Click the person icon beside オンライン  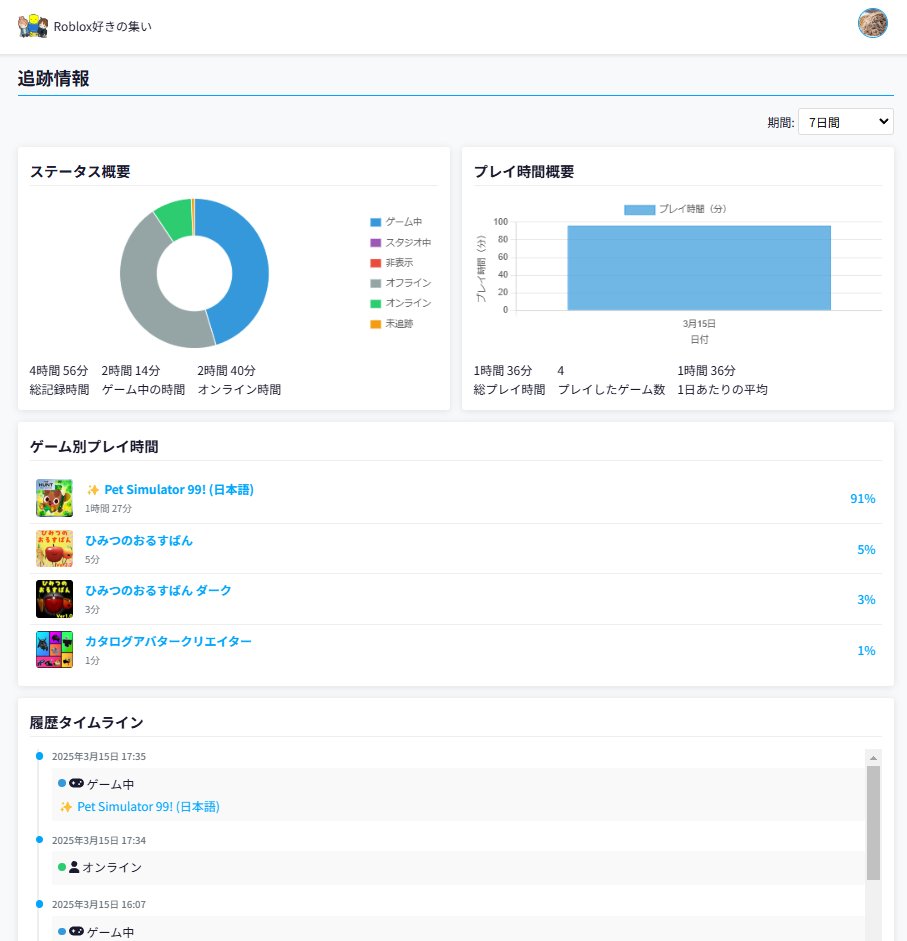click(74, 867)
